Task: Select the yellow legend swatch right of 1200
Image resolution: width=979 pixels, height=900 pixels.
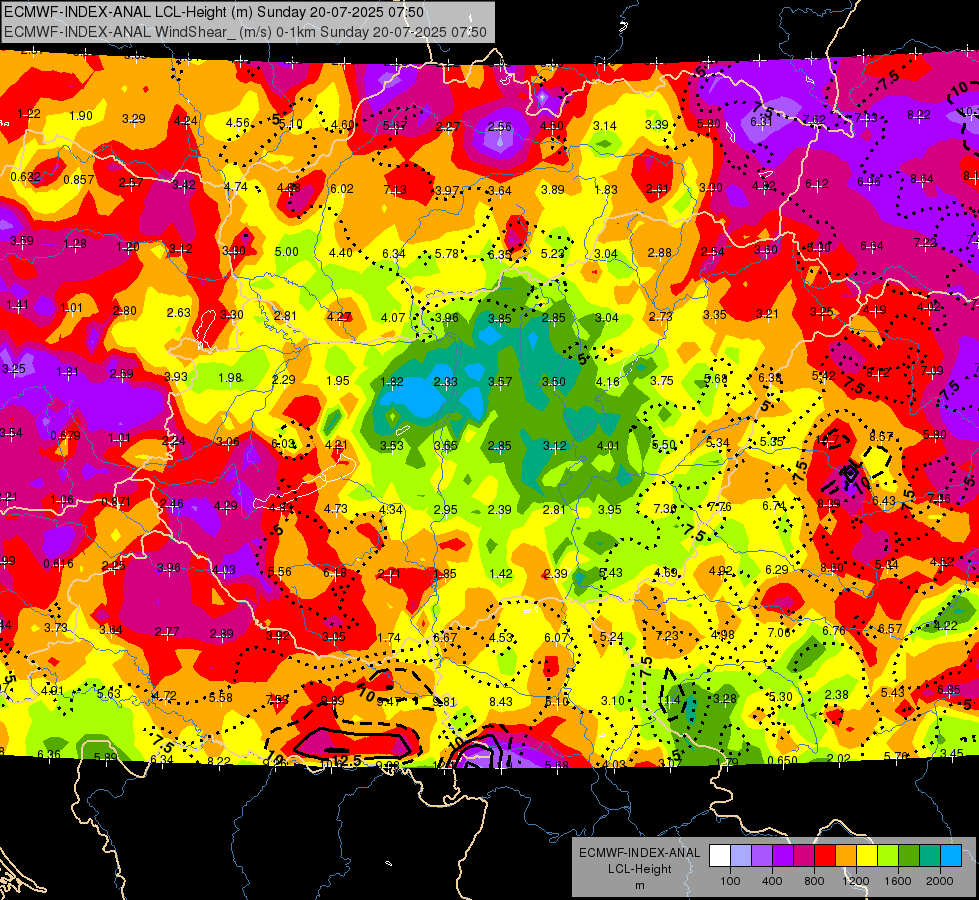Action: [x=867, y=856]
